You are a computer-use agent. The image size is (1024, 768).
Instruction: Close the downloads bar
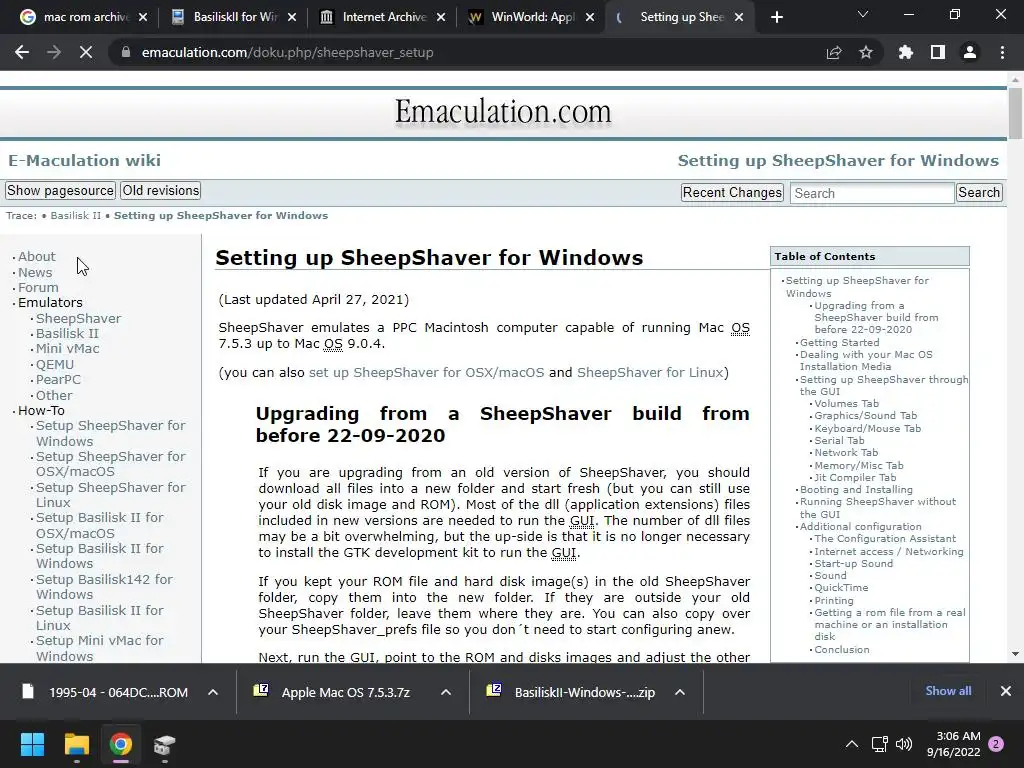tap(1006, 691)
